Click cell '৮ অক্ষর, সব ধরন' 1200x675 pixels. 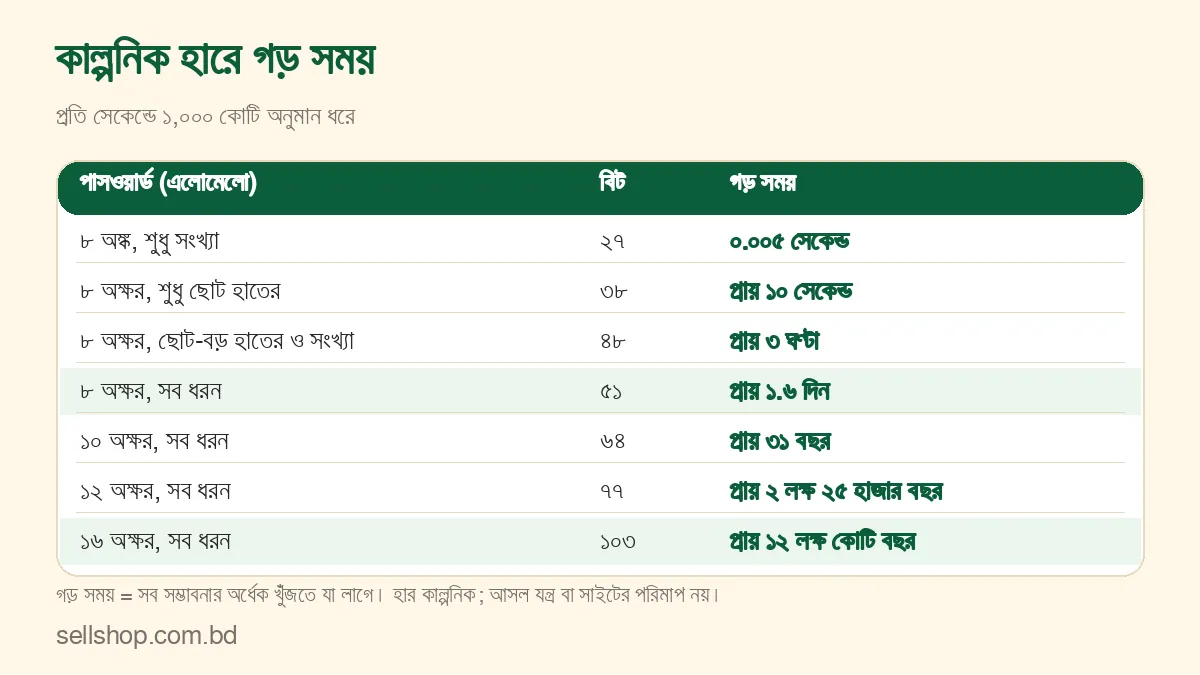point(151,391)
